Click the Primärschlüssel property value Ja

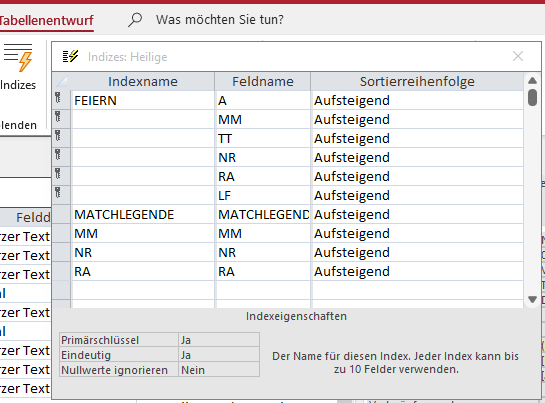(x=219, y=340)
